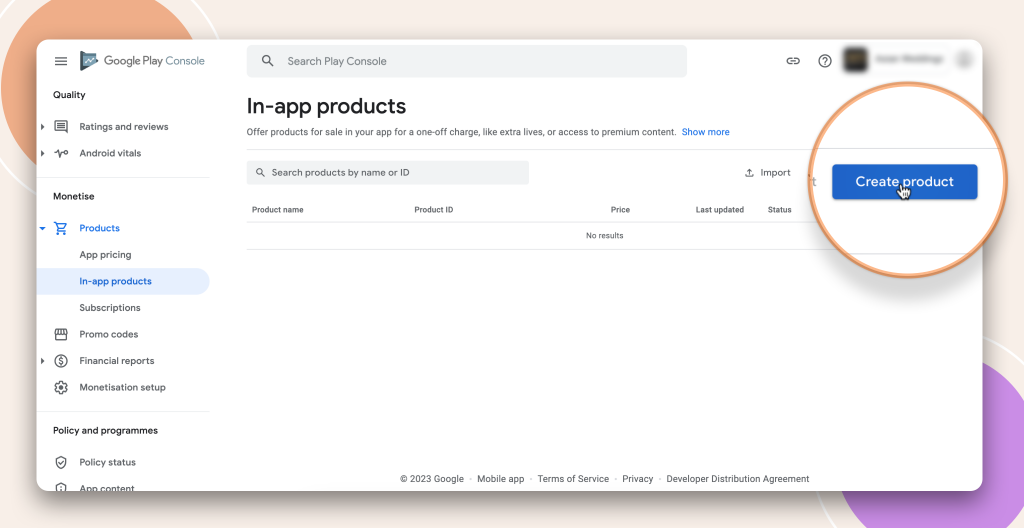Screen dimensions: 1024x528
Task: Open the blurred app thumbnail in header
Action: click(855, 59)
